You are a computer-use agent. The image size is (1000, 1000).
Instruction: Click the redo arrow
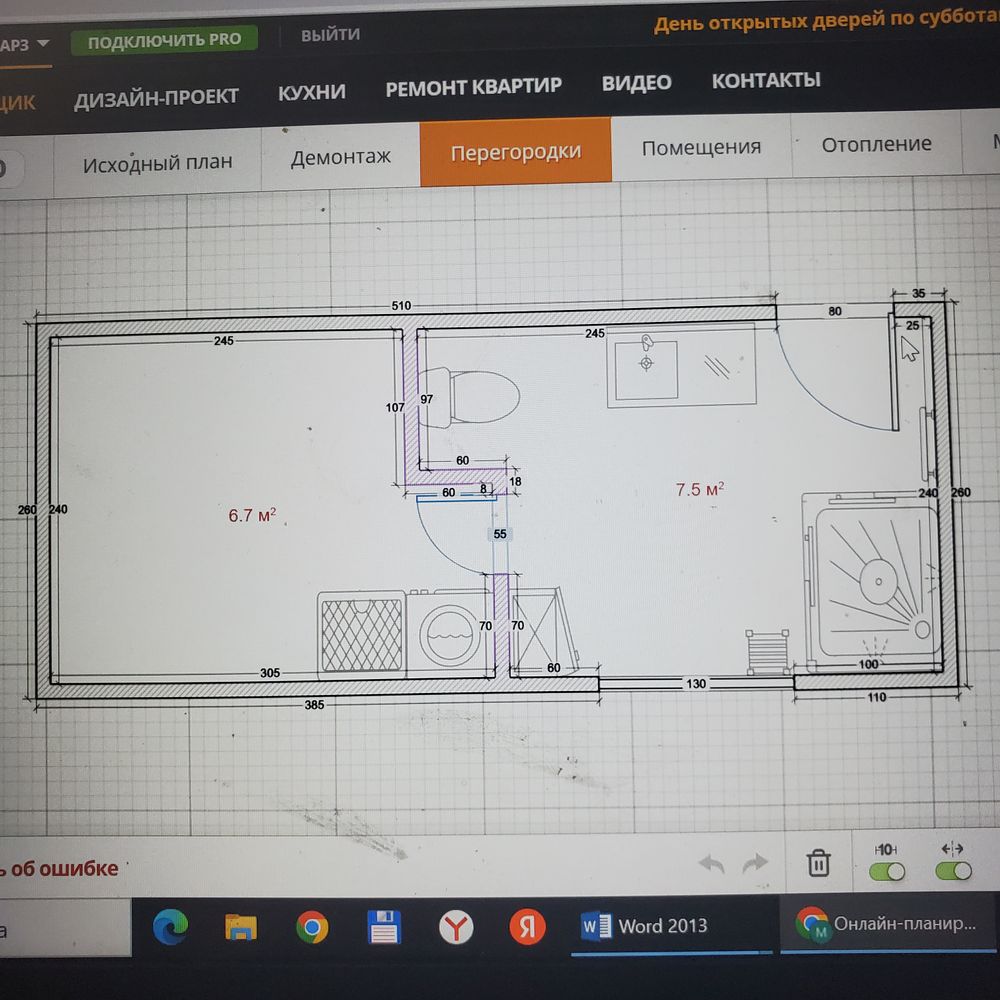(x=756, y=863)
